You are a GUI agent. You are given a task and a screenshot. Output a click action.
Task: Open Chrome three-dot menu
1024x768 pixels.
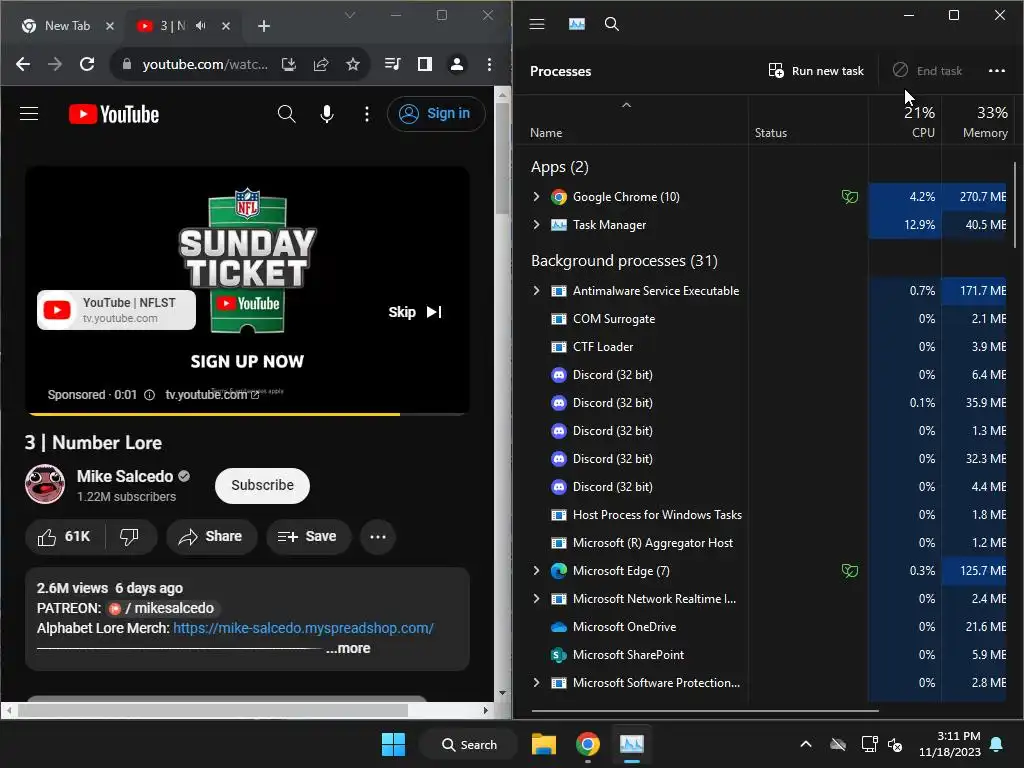click(x=489, y=64)
